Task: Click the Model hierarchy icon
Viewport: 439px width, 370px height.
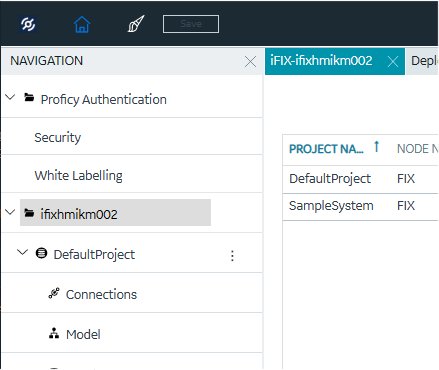Action: [x=54, y=333]
